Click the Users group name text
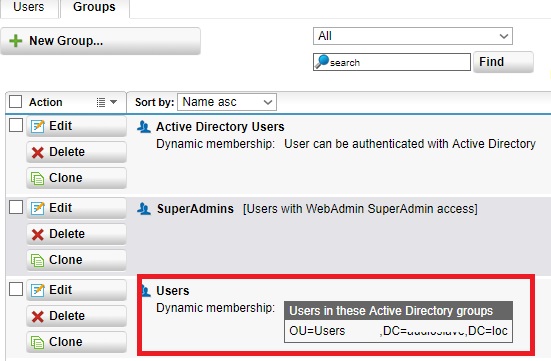The height and width of the screenshot is (361, 551). (173, 291)
